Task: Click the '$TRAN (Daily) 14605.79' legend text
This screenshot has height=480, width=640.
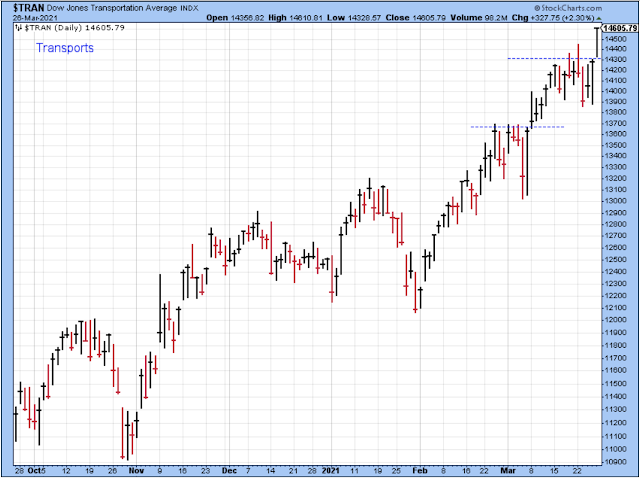Action: coord(74,27)
